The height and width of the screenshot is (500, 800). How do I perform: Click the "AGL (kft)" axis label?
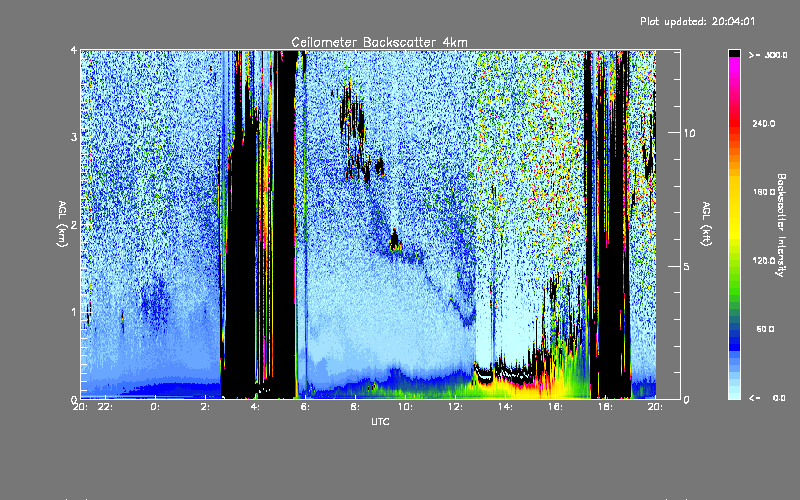[707, 224]
